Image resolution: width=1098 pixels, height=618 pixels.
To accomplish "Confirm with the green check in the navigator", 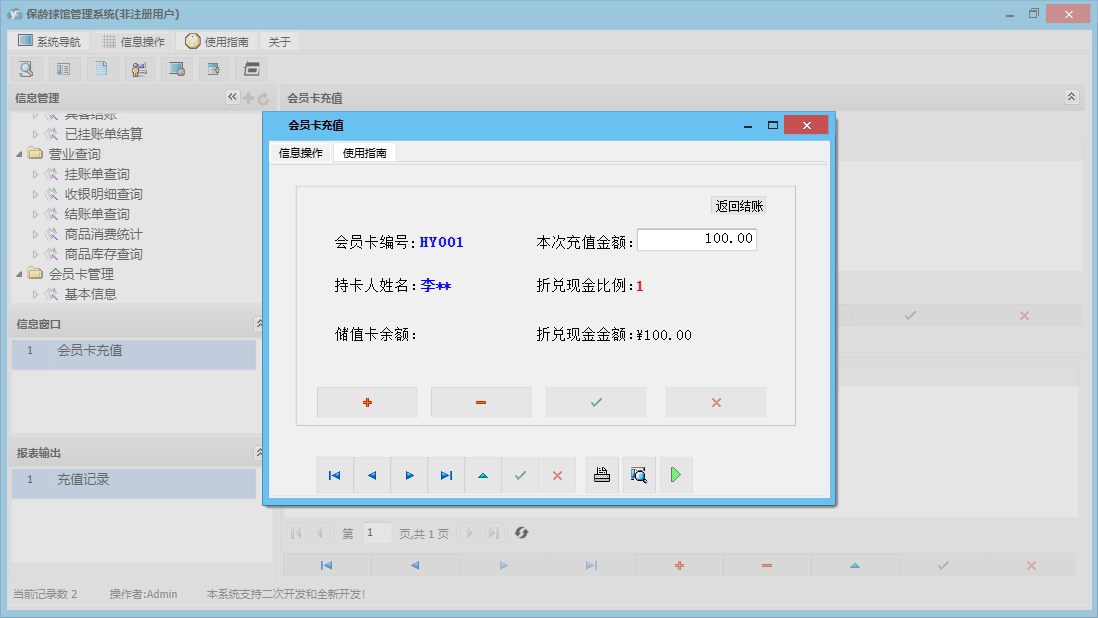I will pos(519,475).
